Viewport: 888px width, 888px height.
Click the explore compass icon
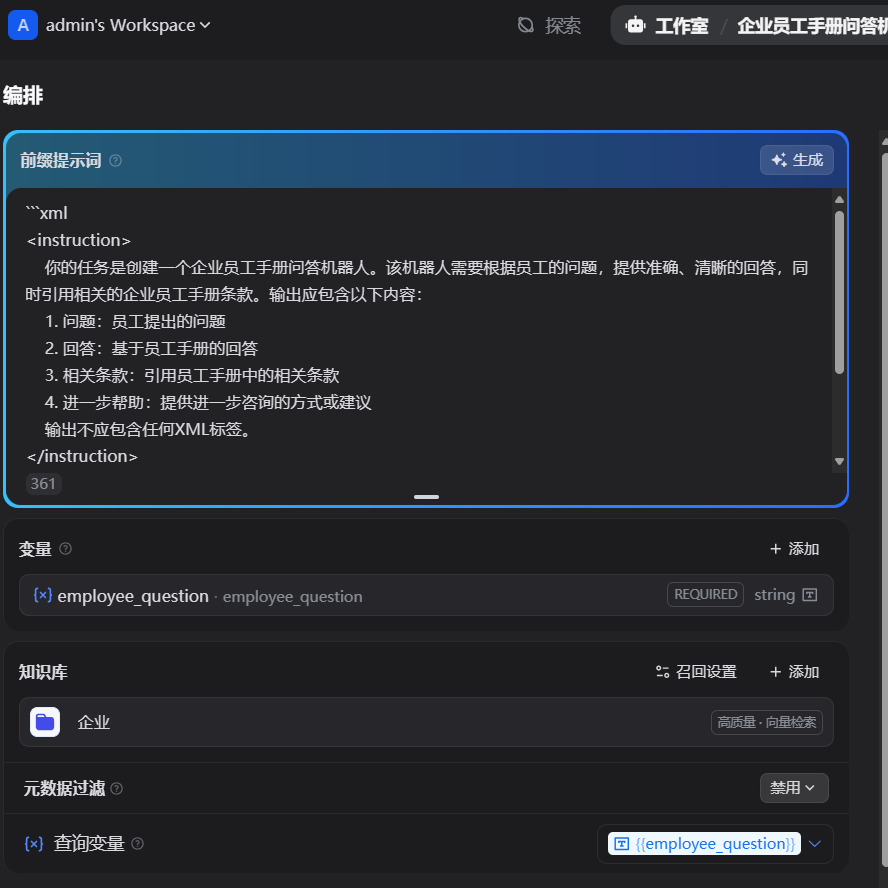tap(526, 25)
